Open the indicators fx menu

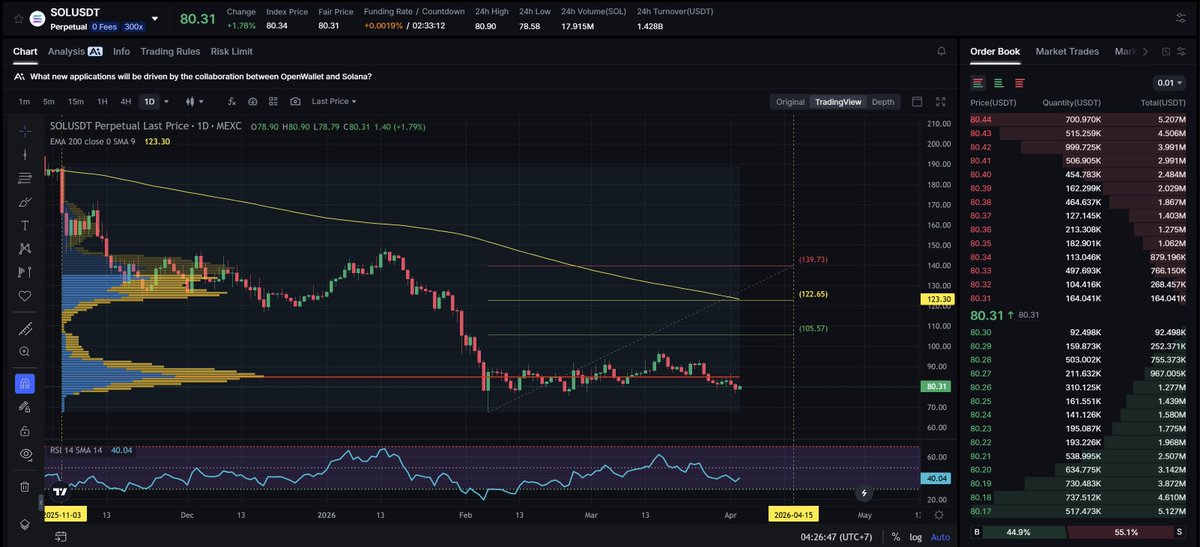coord(232,101)
